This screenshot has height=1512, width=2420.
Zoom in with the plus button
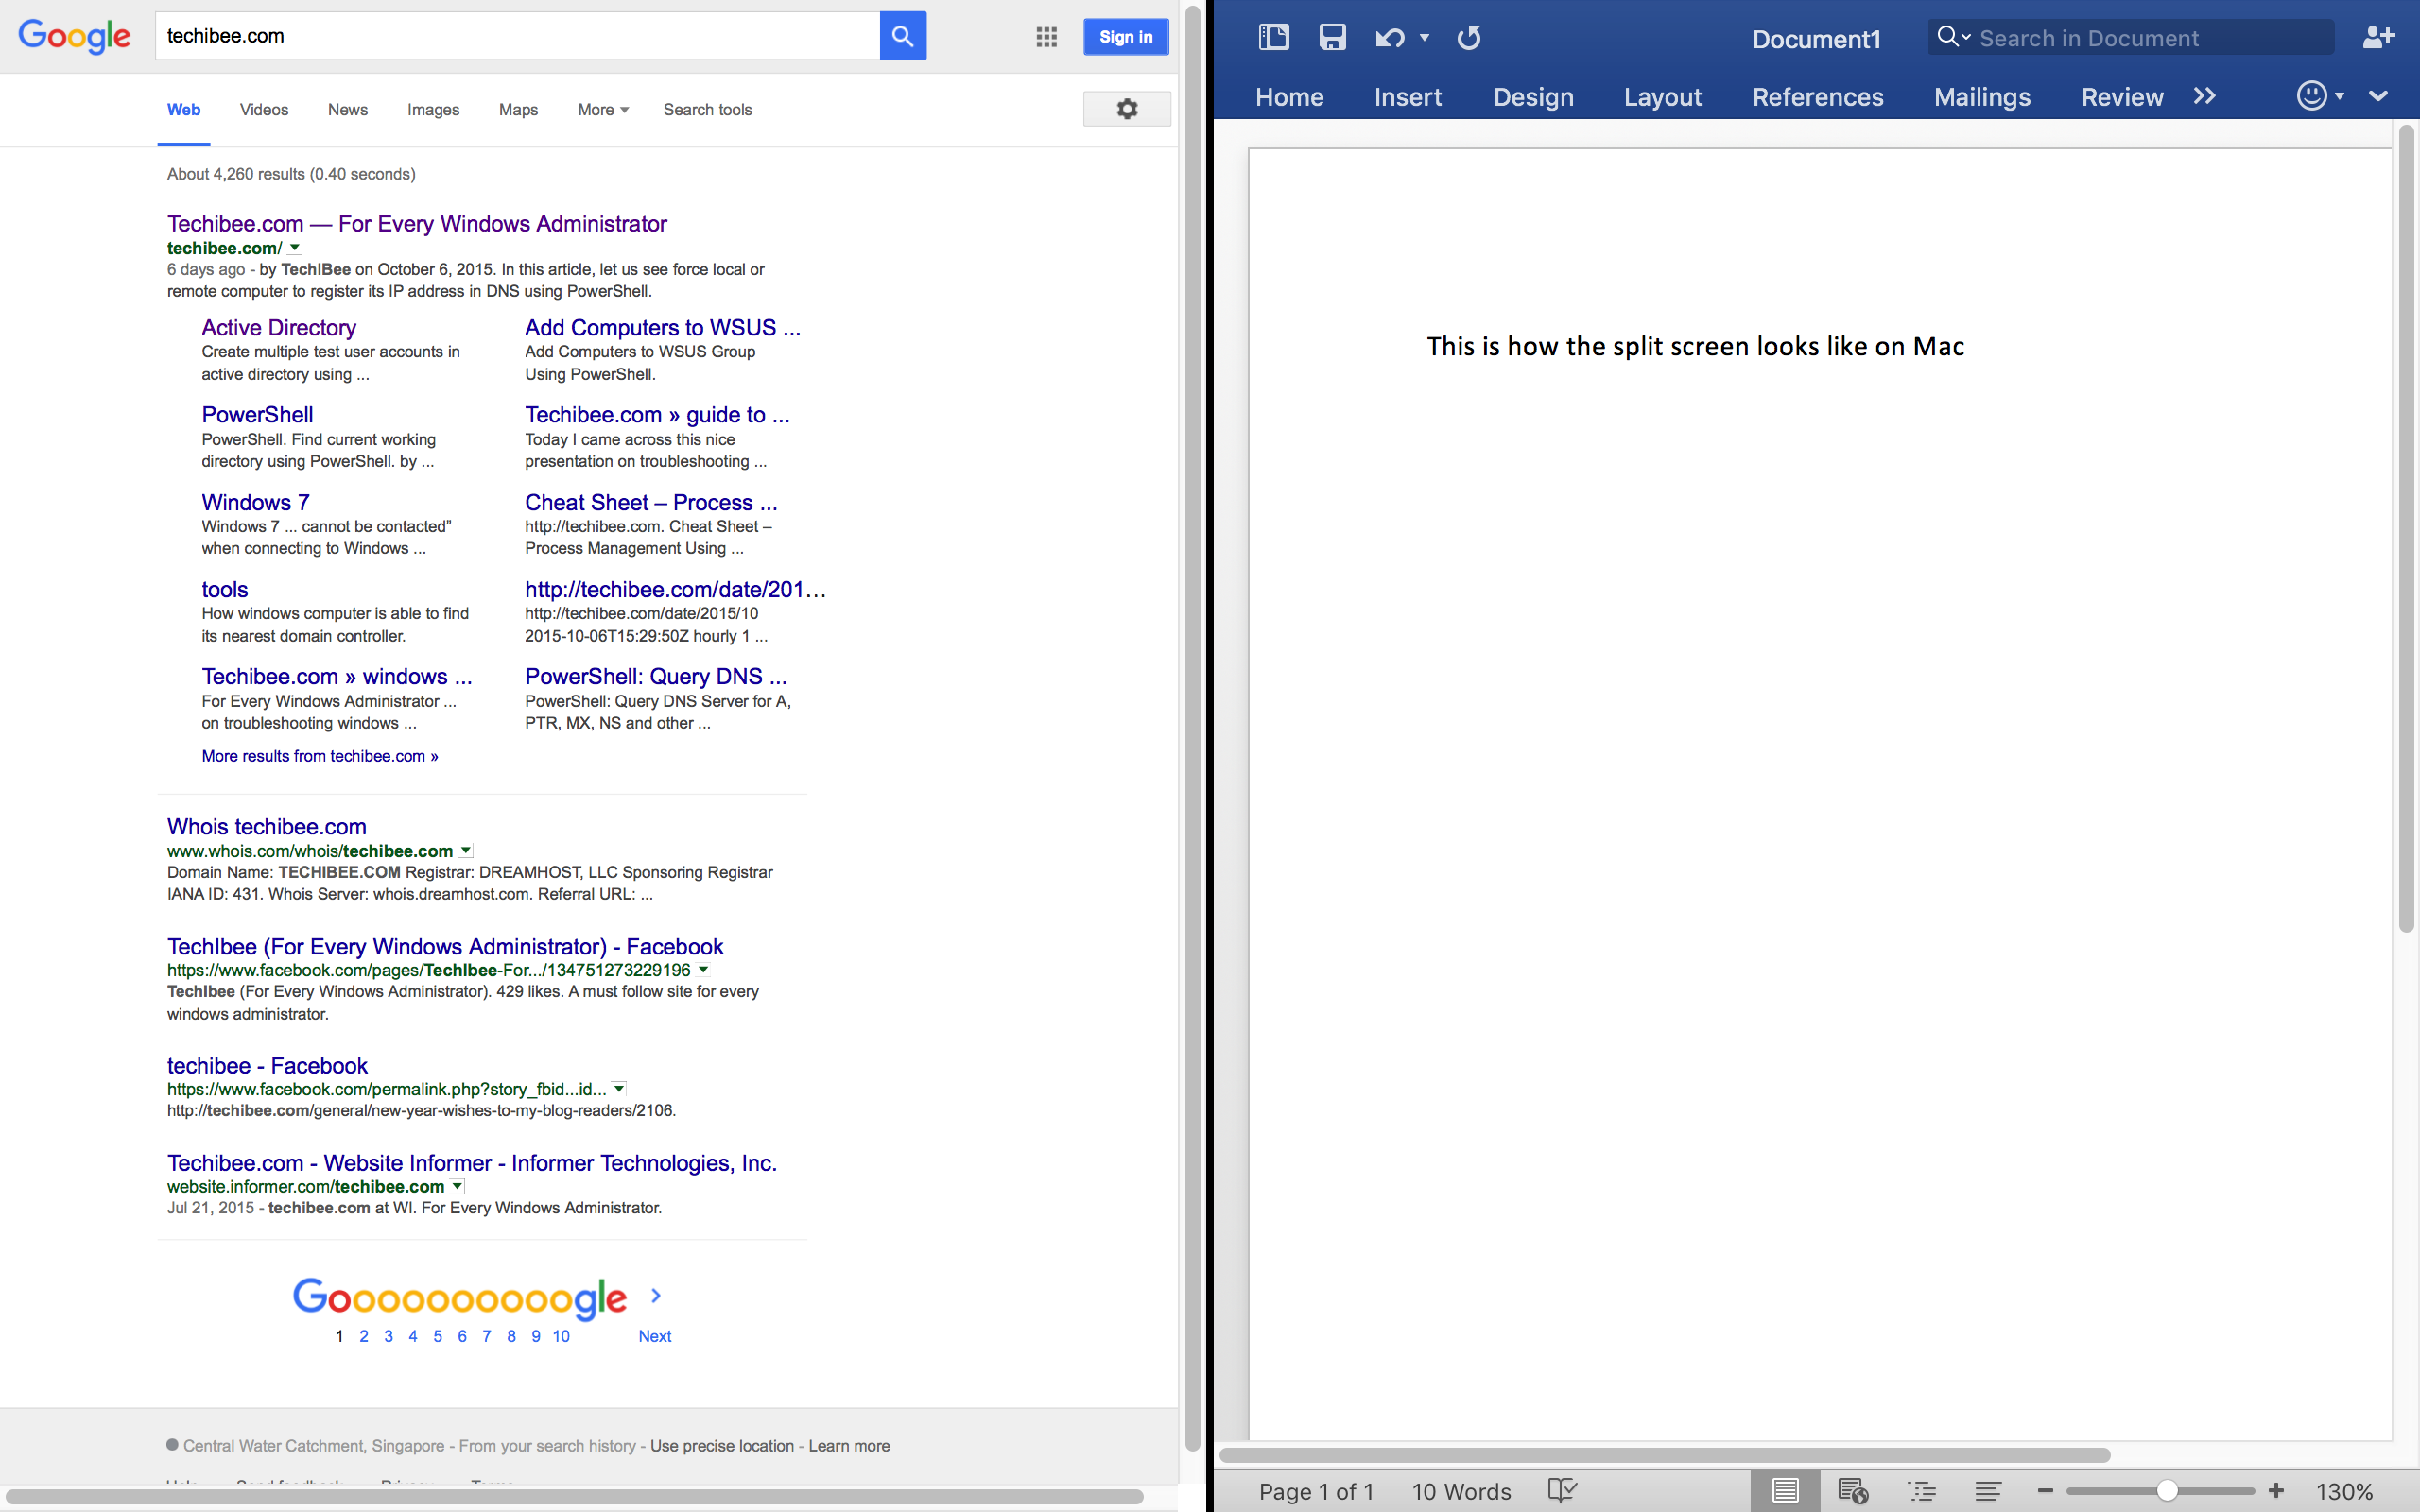point(2277,1491)
